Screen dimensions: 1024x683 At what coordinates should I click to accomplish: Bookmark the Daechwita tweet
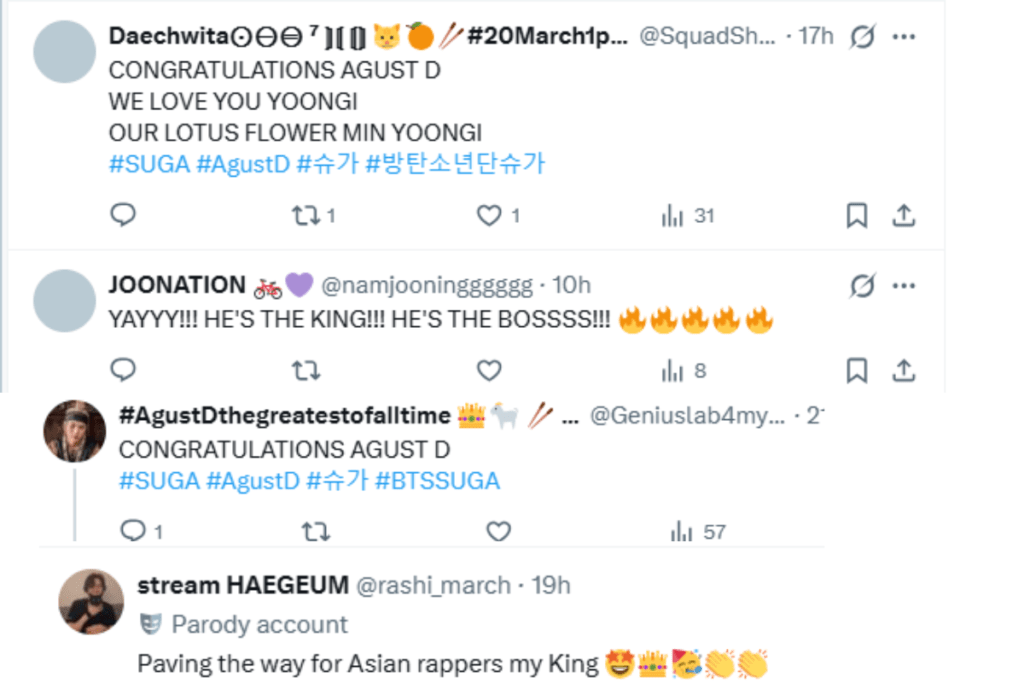click(857, 215)
